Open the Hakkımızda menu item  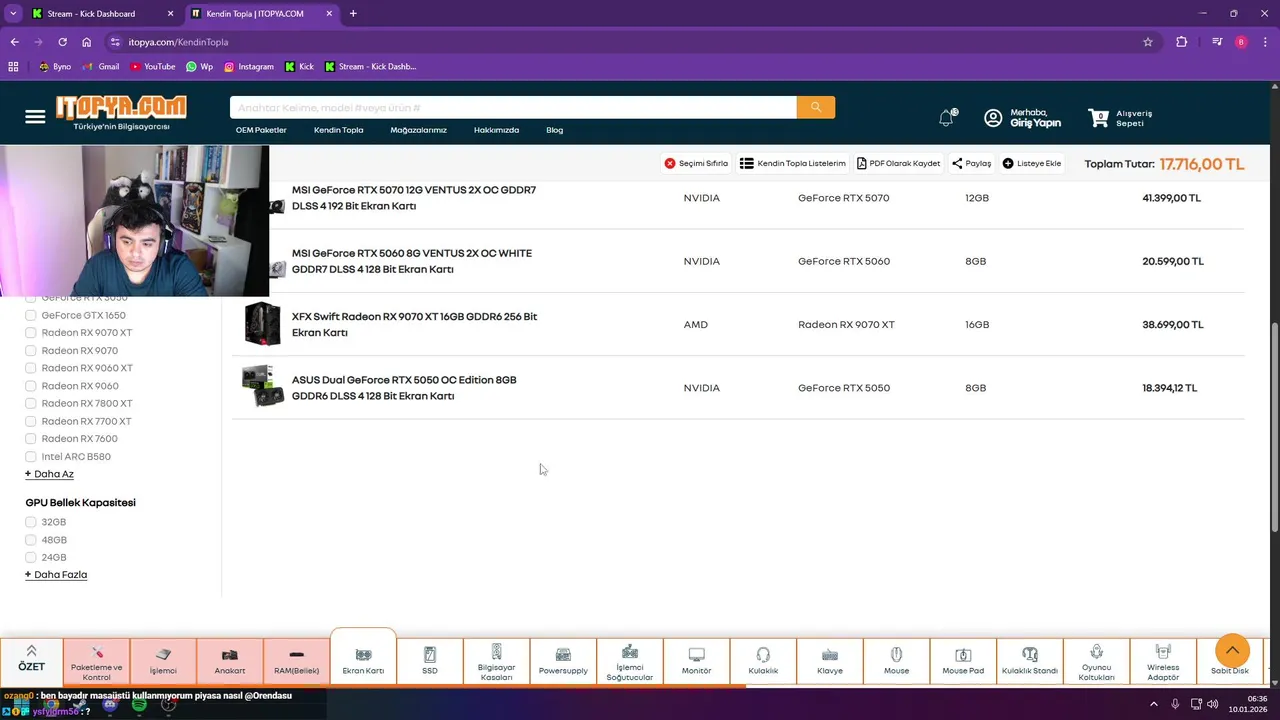click(x=496, y=130)
